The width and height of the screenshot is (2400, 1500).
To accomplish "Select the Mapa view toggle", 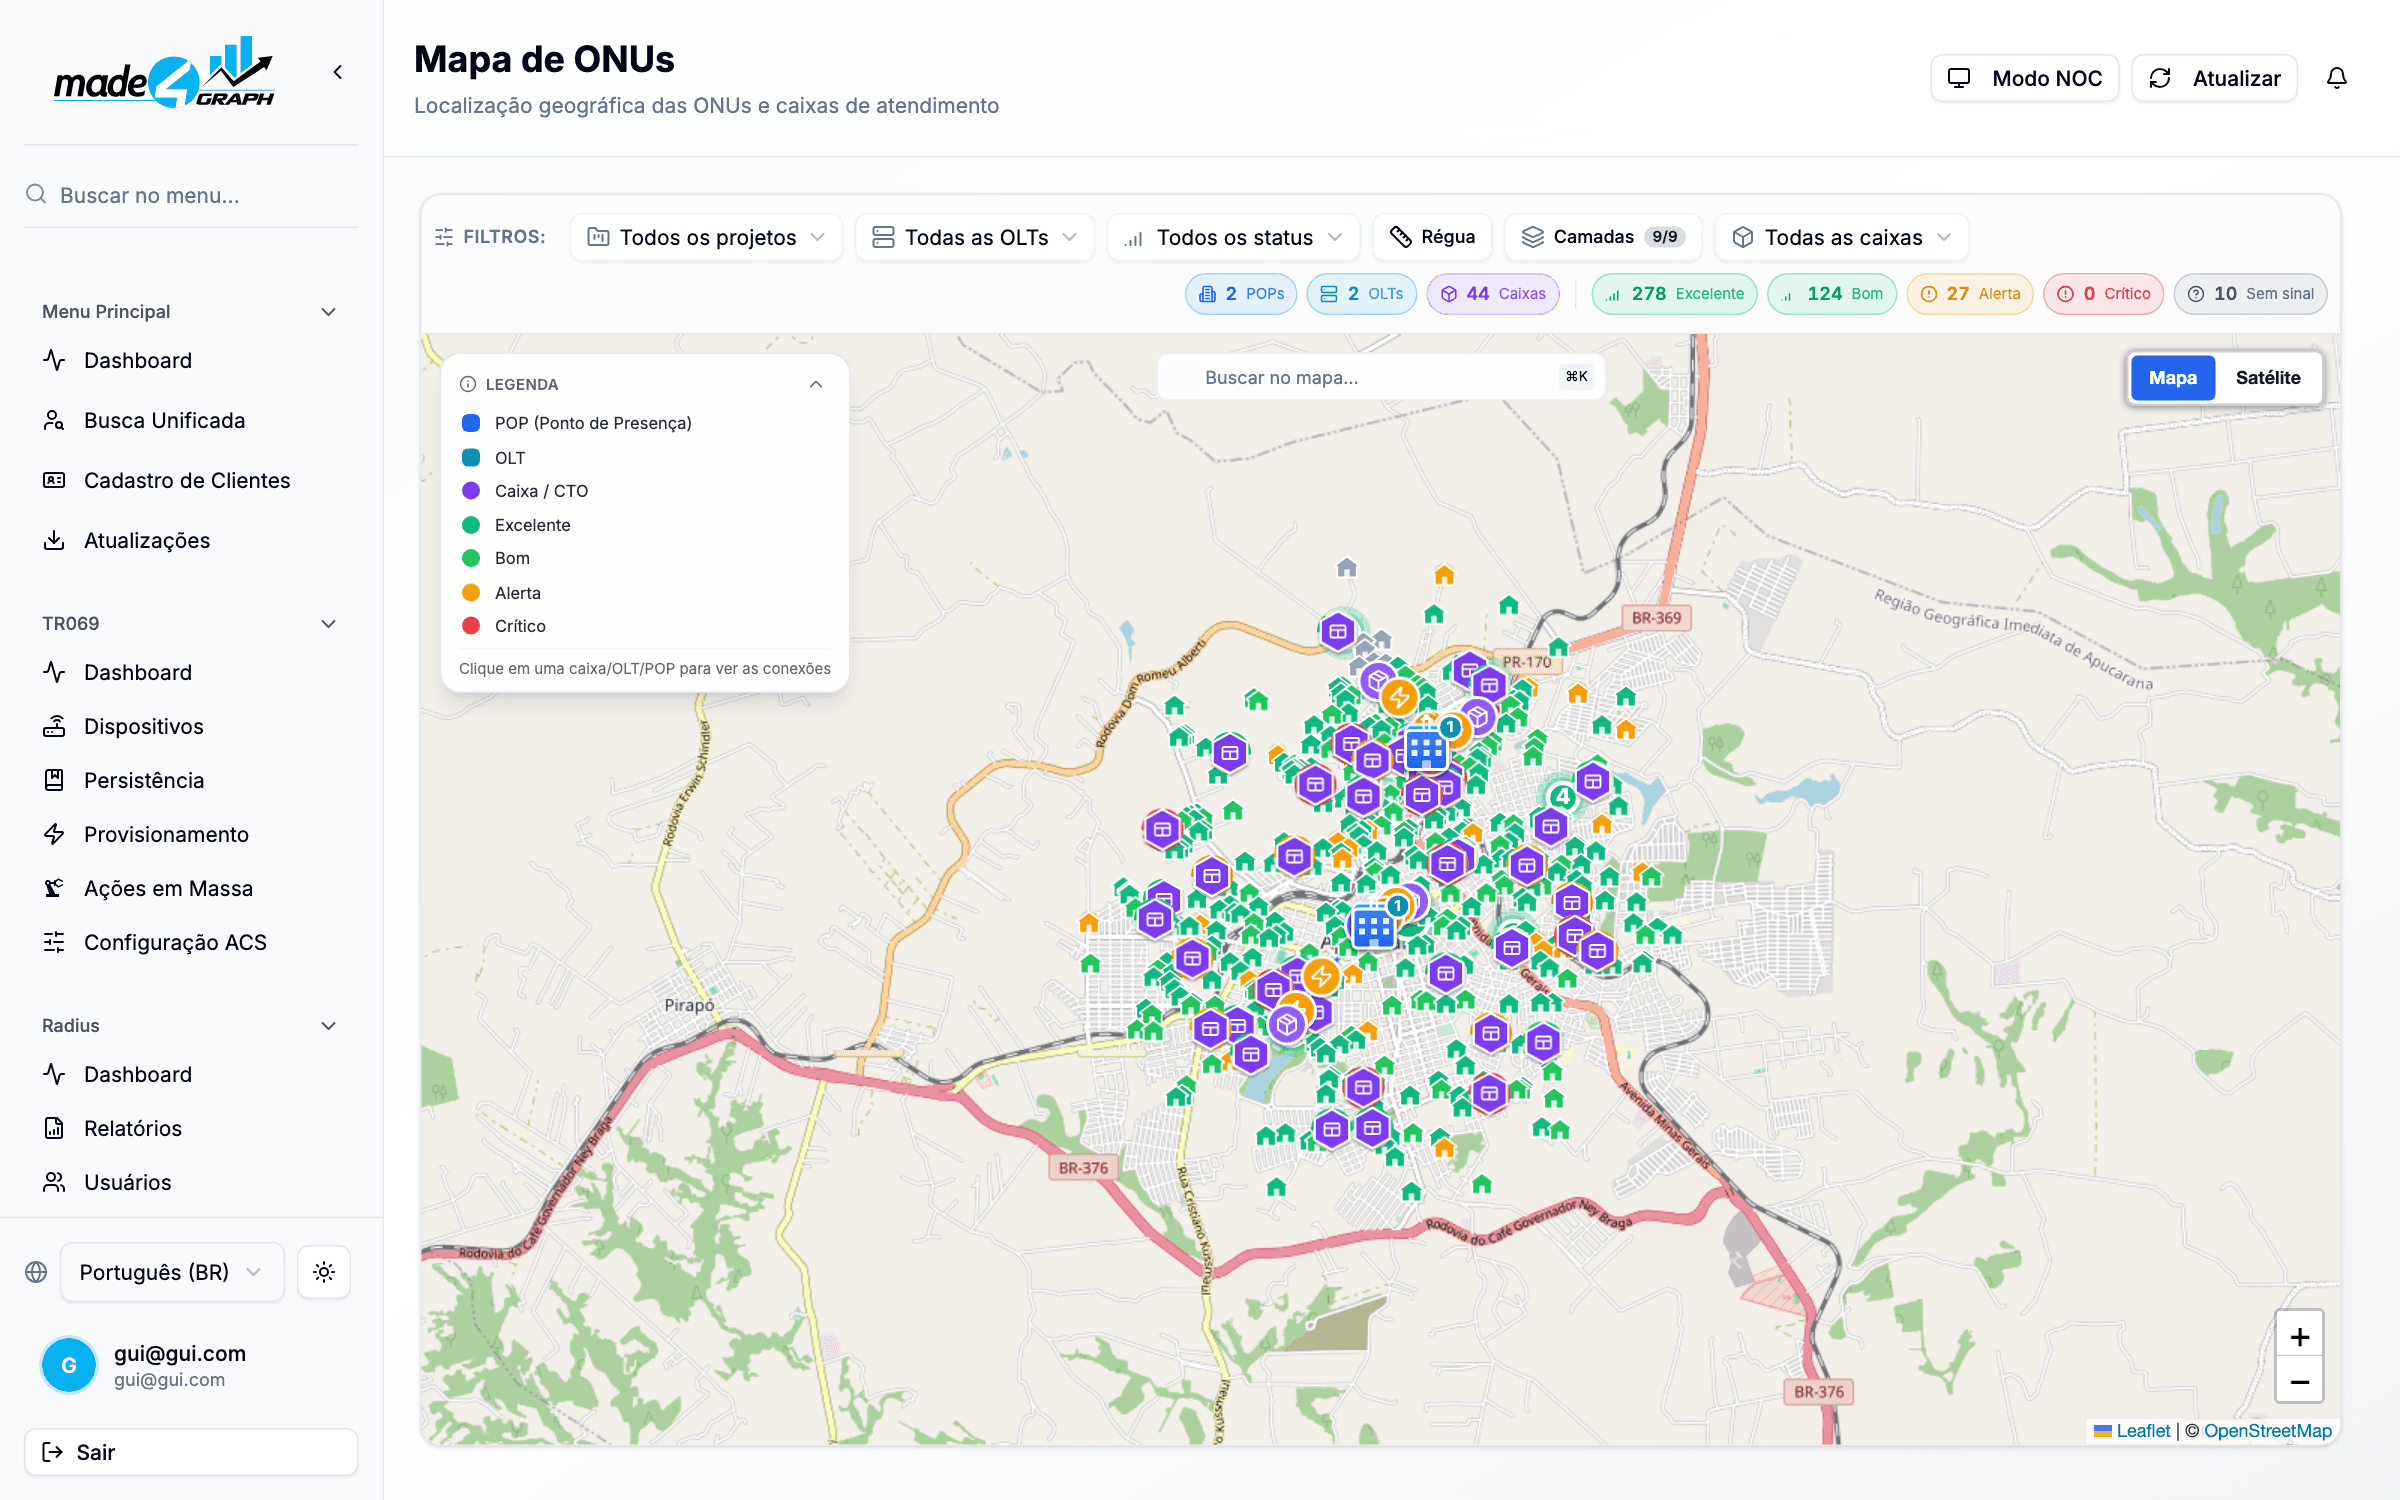I will click(2172, 378).
